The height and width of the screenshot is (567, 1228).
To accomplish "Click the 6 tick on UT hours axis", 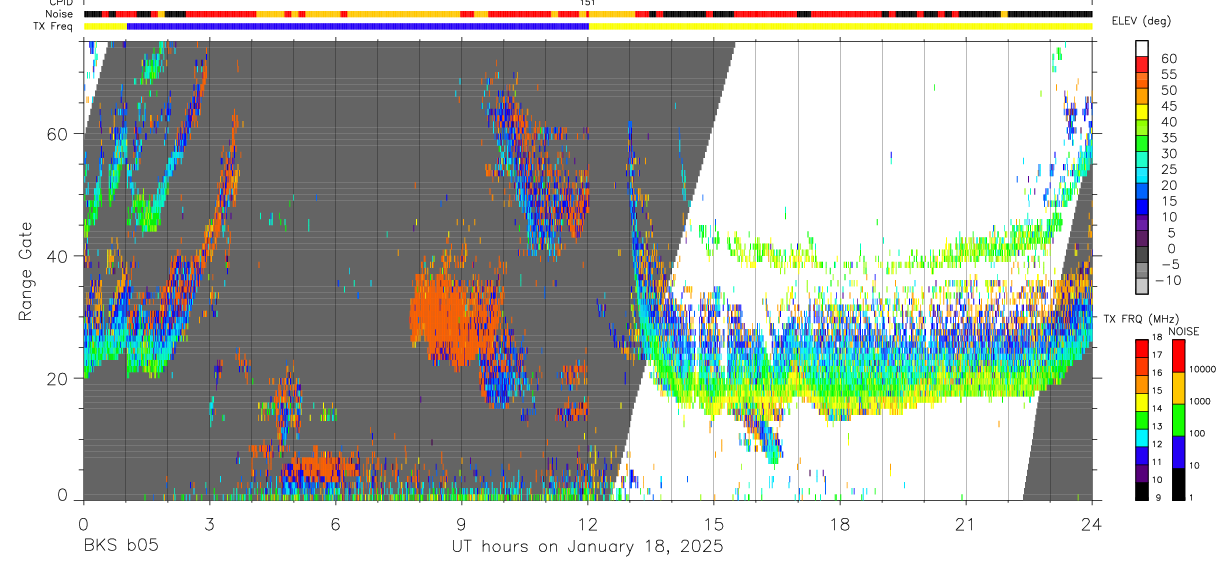I will point(335,523).
